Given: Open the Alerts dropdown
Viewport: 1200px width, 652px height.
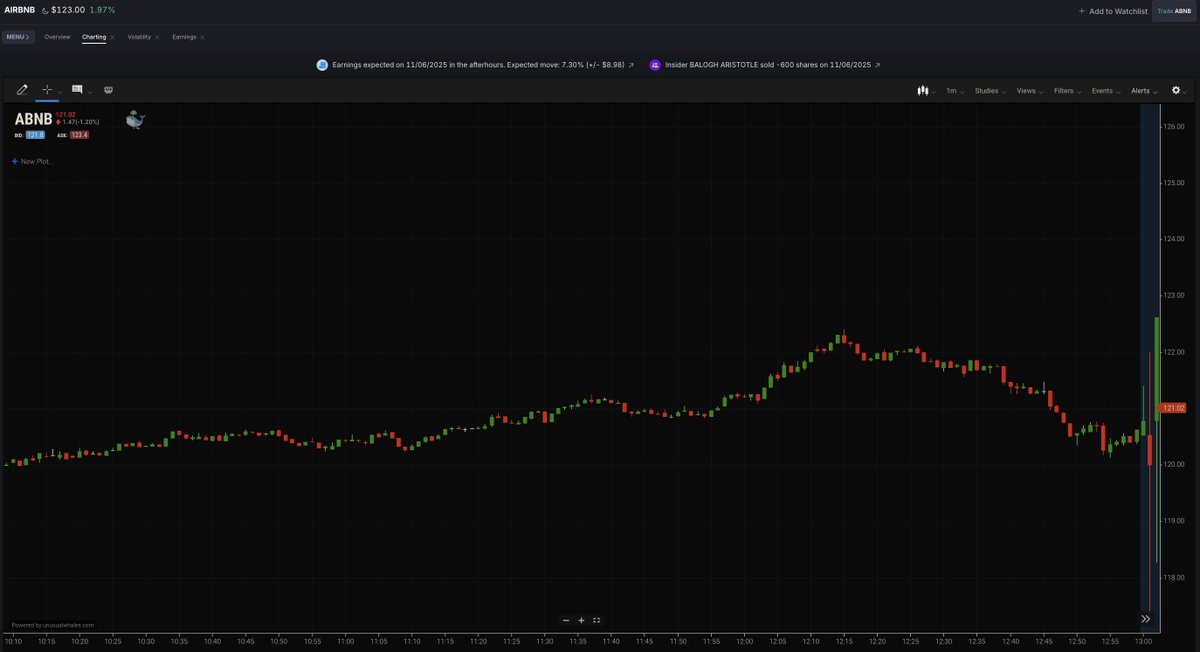Looking at the screenshot, I should [1144, 91].
